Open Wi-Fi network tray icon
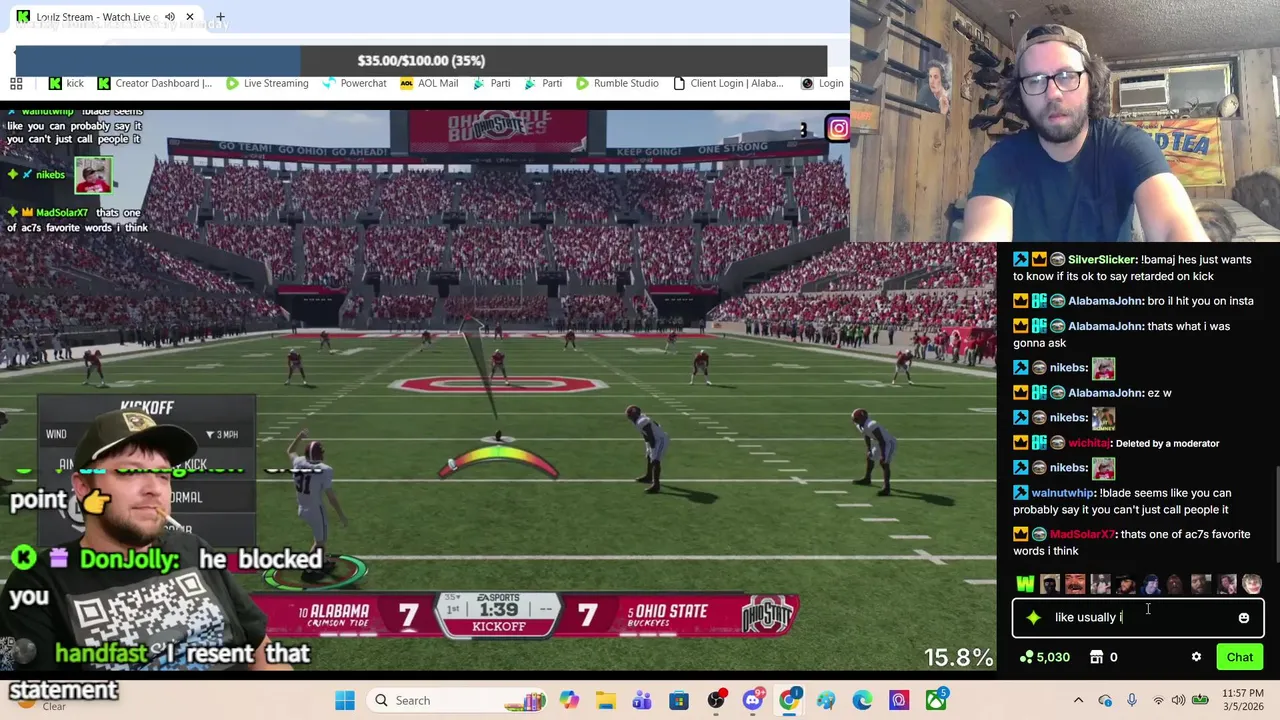This screenshot has height=720, width=1280. [1158, 700]
